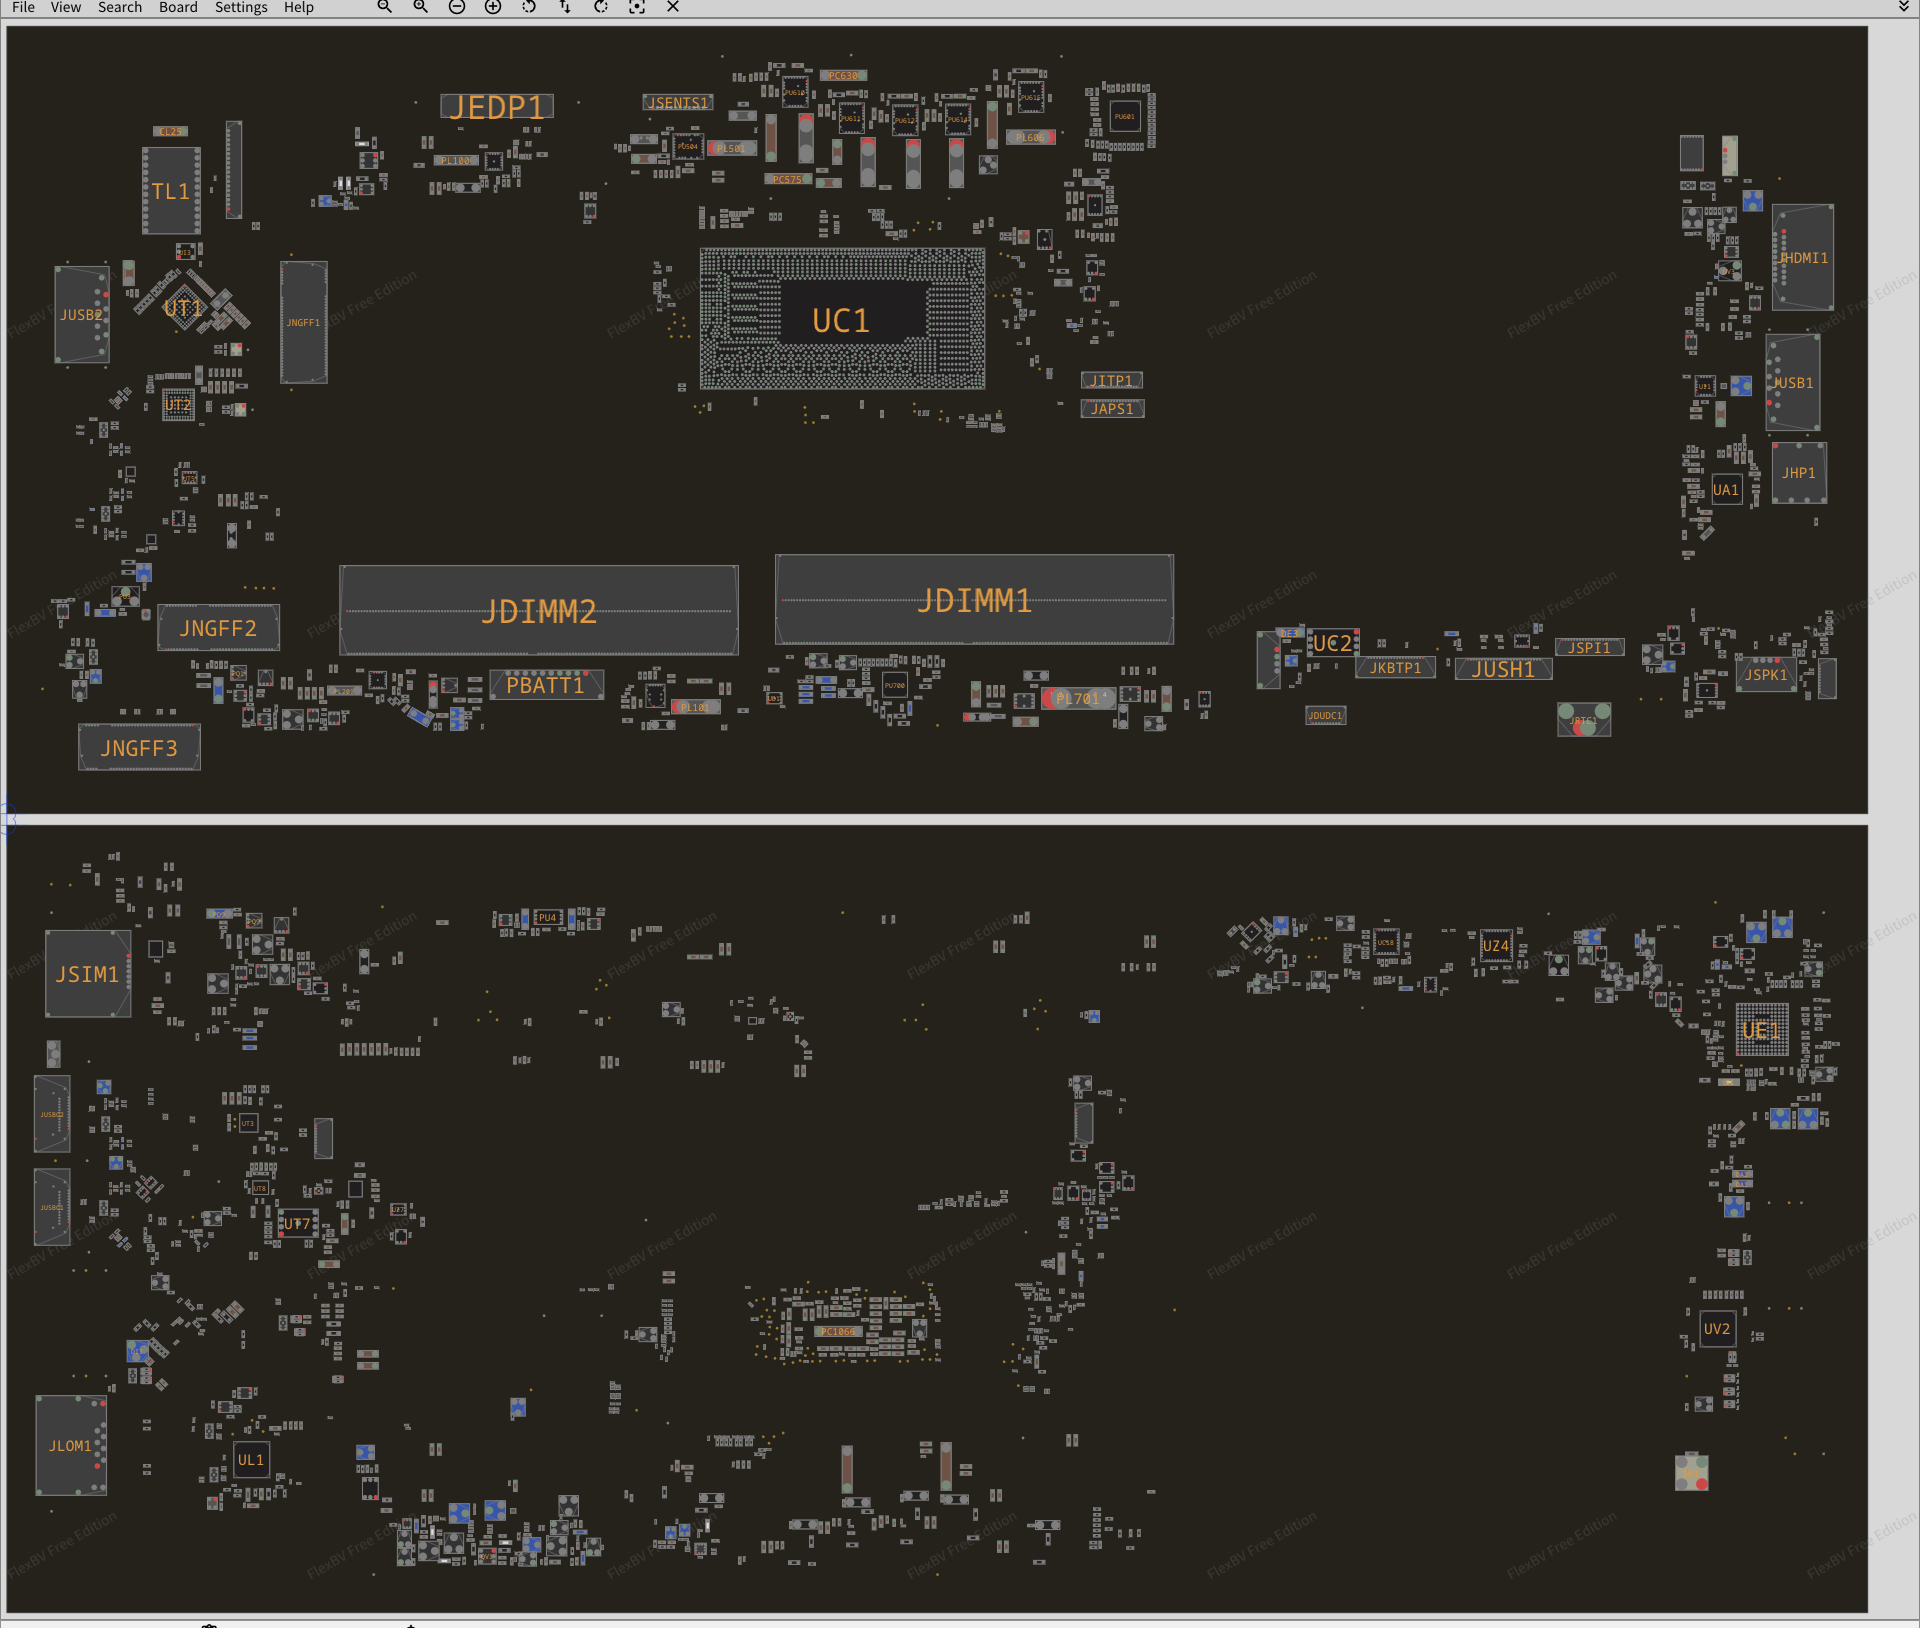Select the JEDP1 connector
This screenshot has height=1628, width=1920.
tap(496, 107)
